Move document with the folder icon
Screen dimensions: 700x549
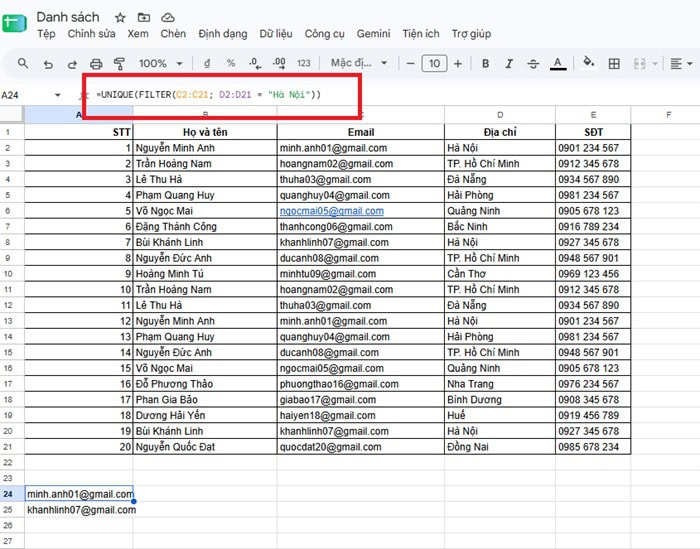pos(144,17)
